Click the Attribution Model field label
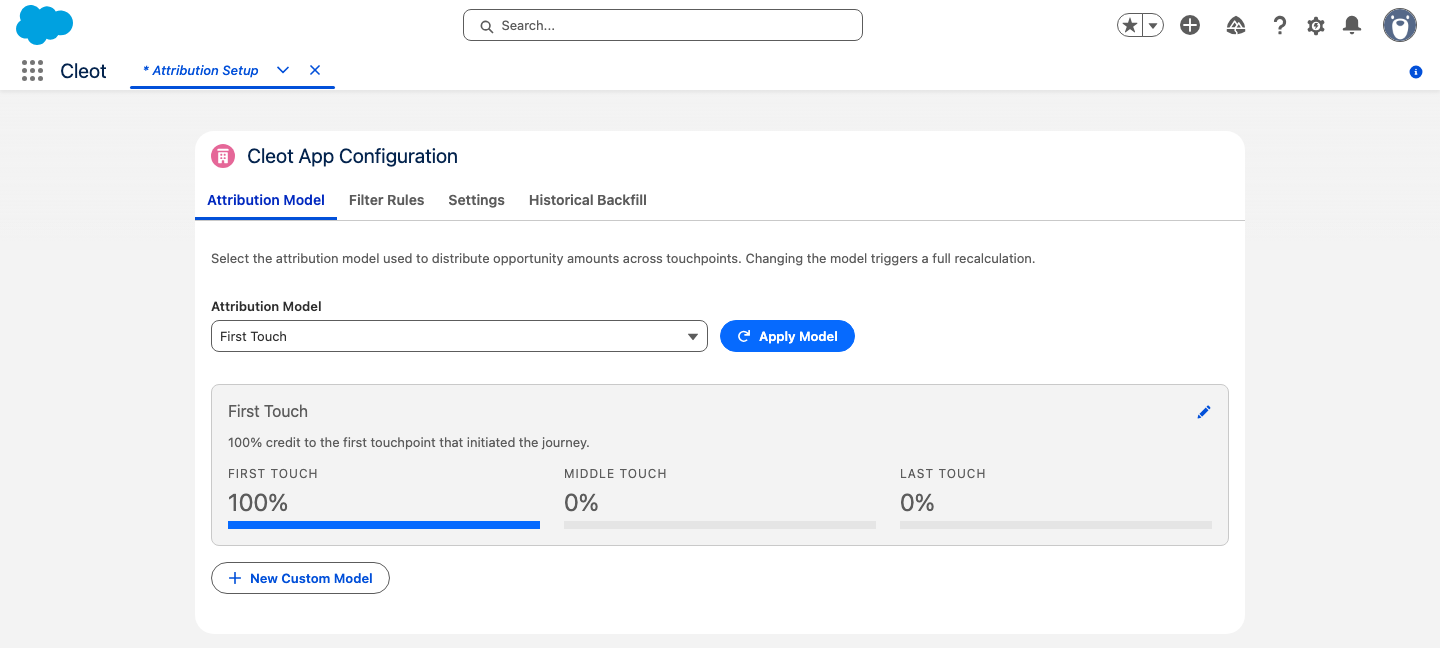The height and width of the screenshot is (648, 1440). click(x=266, y=307)
